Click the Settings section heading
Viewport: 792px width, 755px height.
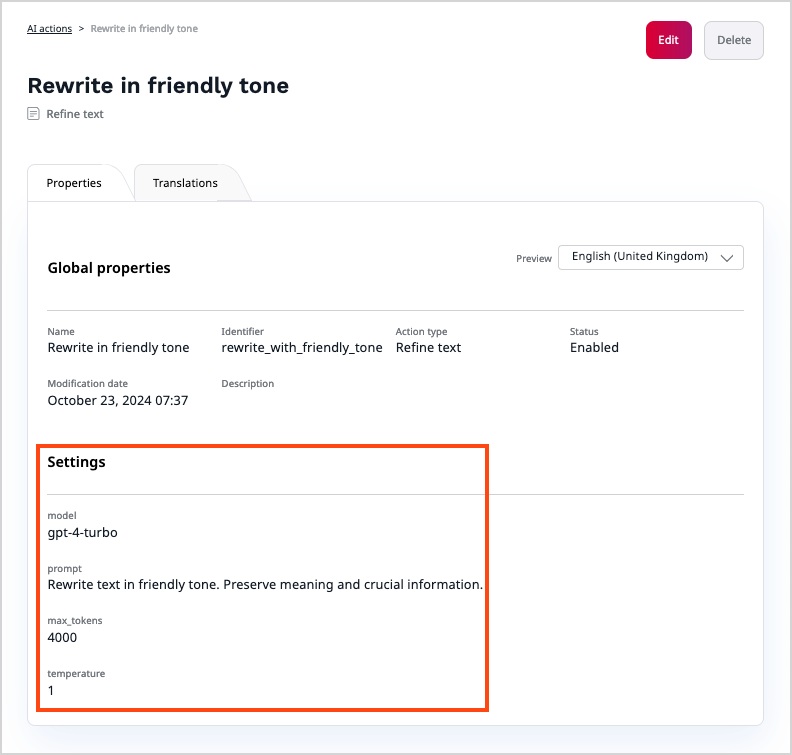click(77, 462)
